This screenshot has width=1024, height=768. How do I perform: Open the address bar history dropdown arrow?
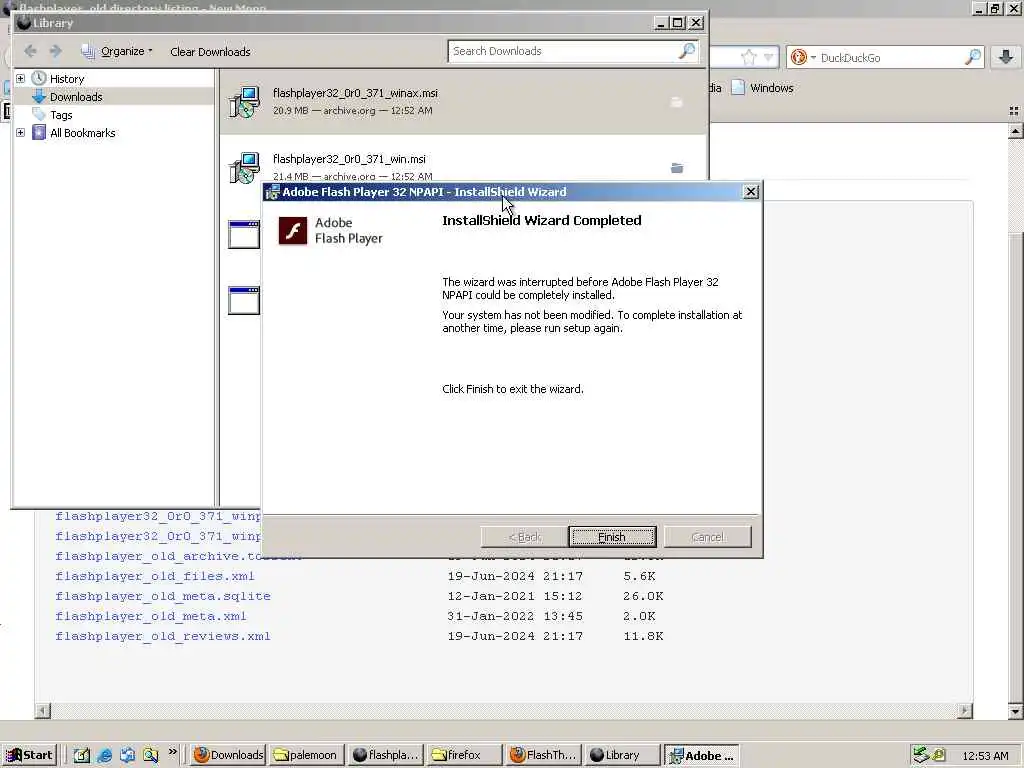point(768,57)
